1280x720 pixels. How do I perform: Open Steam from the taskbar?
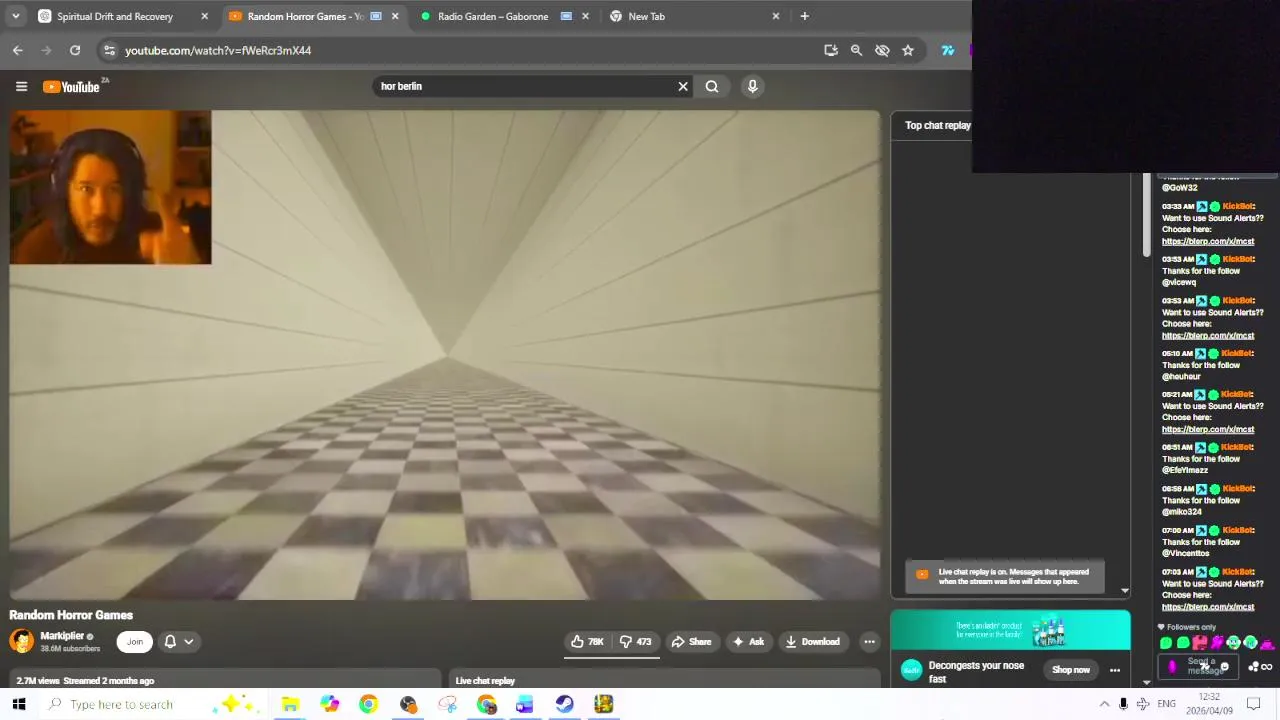click(564, 704)
